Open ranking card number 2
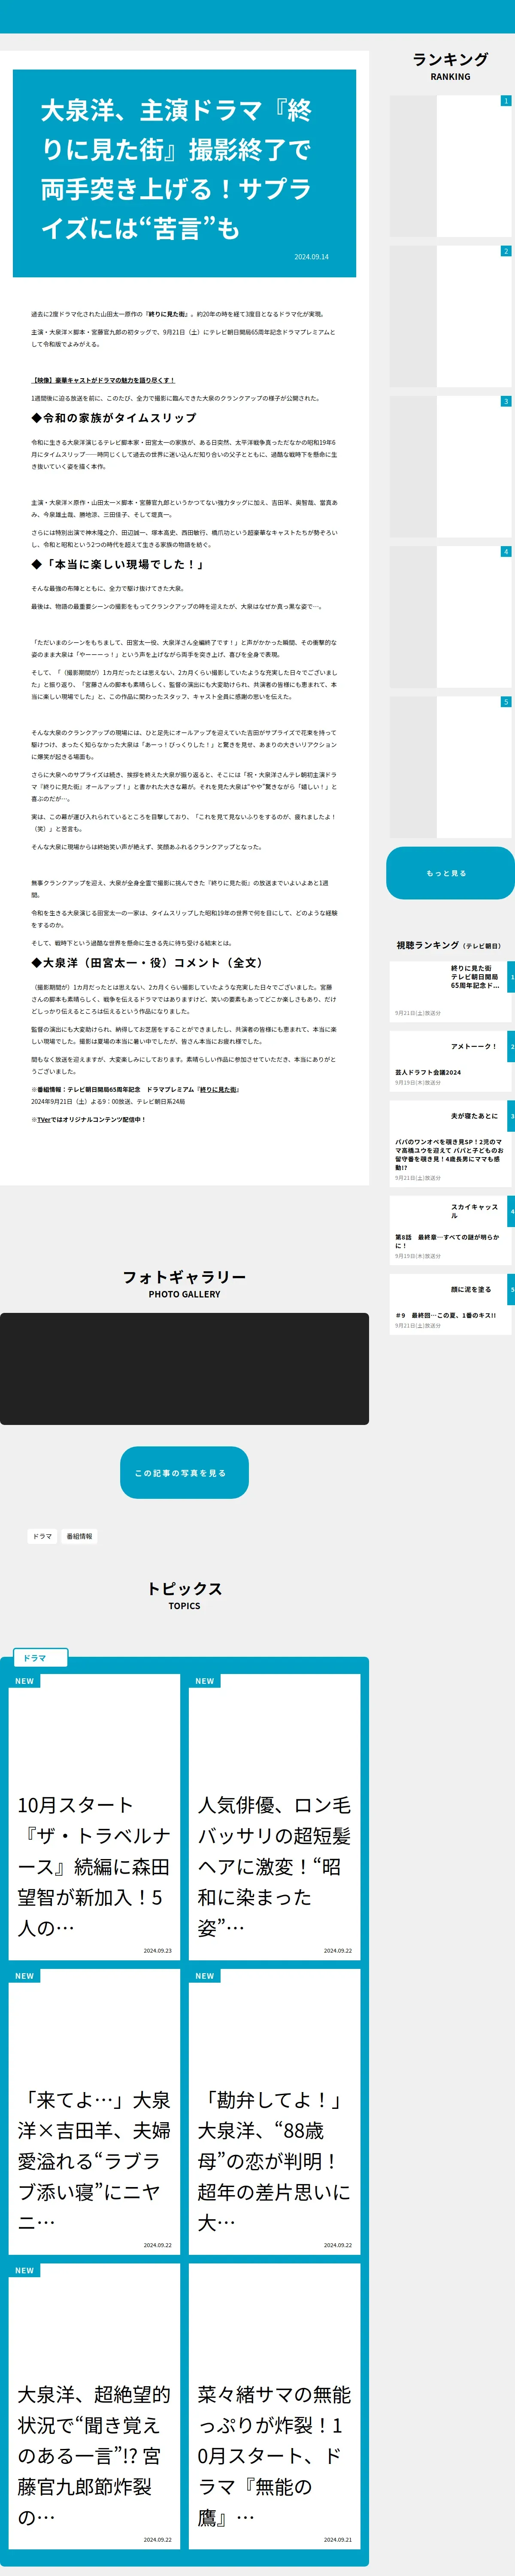515x2576 pixels. (x=450, y=316)
